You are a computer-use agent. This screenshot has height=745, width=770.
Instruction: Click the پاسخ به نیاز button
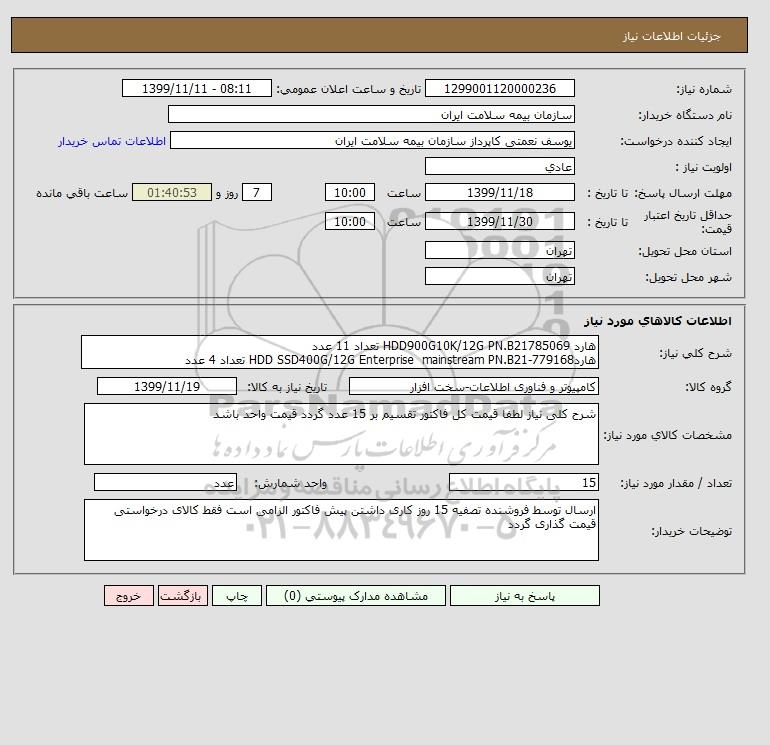(x=524, y=596)
